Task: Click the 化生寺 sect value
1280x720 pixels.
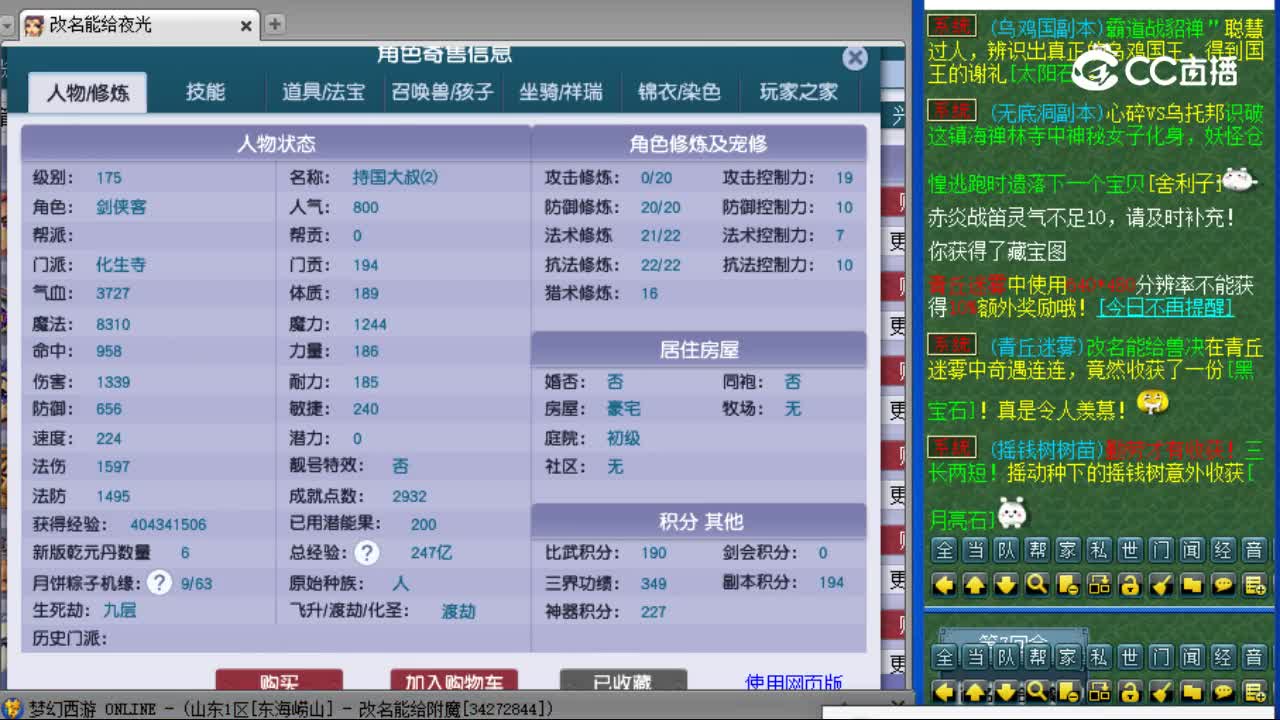Action: click(x=121, y=265)
